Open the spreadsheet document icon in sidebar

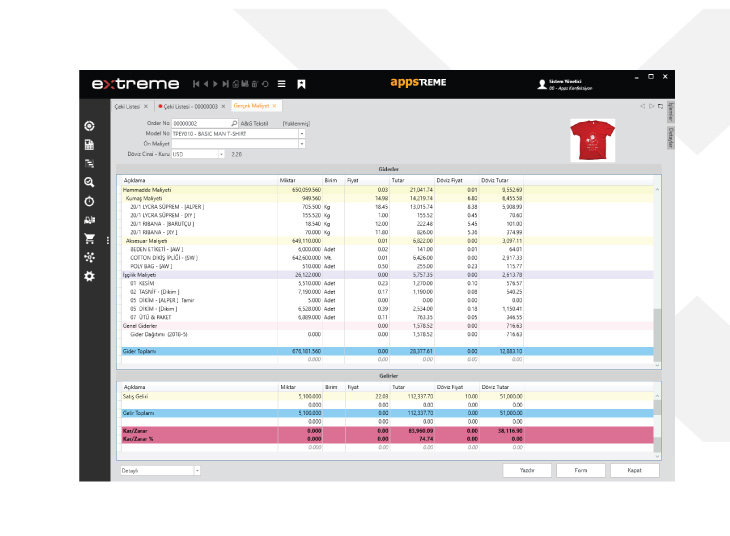89,145
